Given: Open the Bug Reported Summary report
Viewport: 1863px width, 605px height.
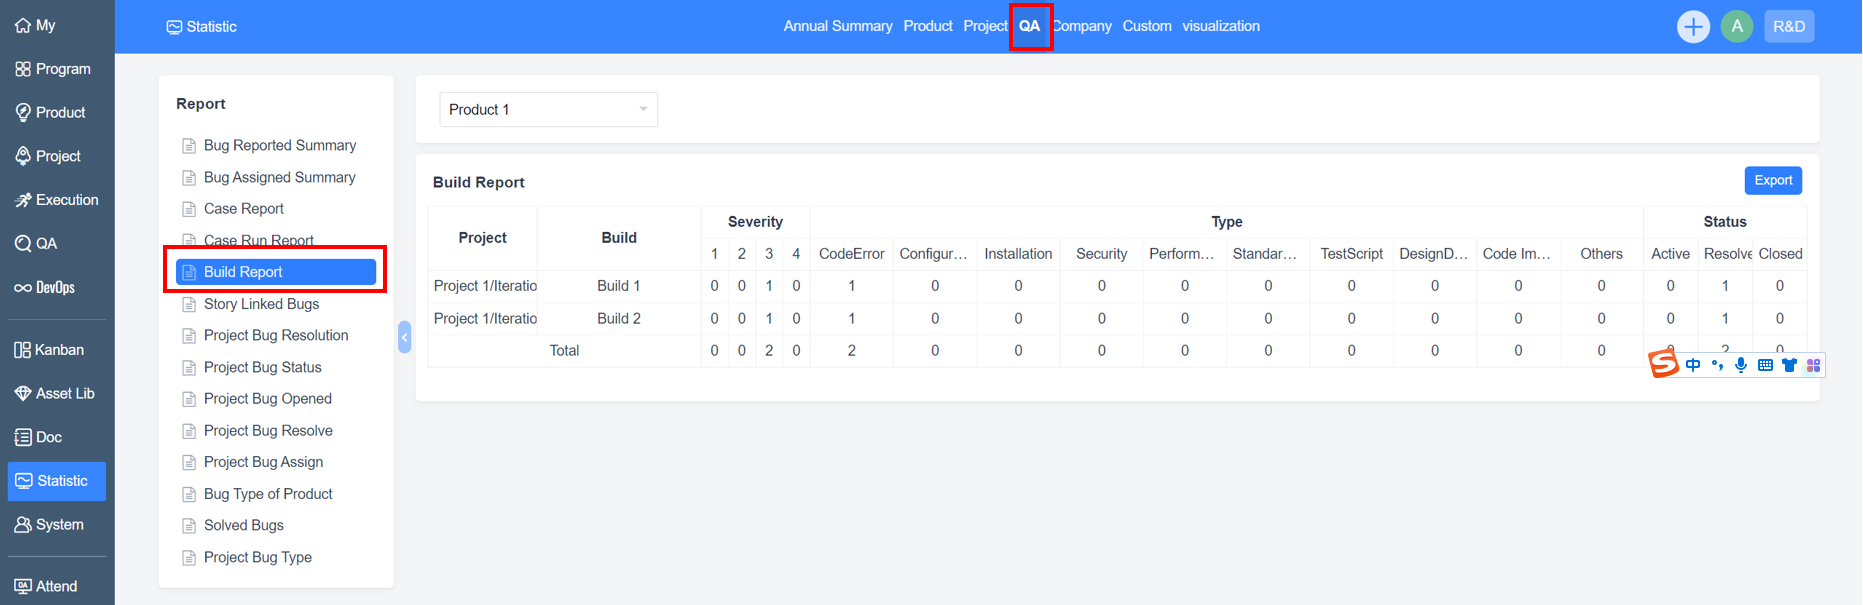Looking at the screenshot, I should coord(279,146).
